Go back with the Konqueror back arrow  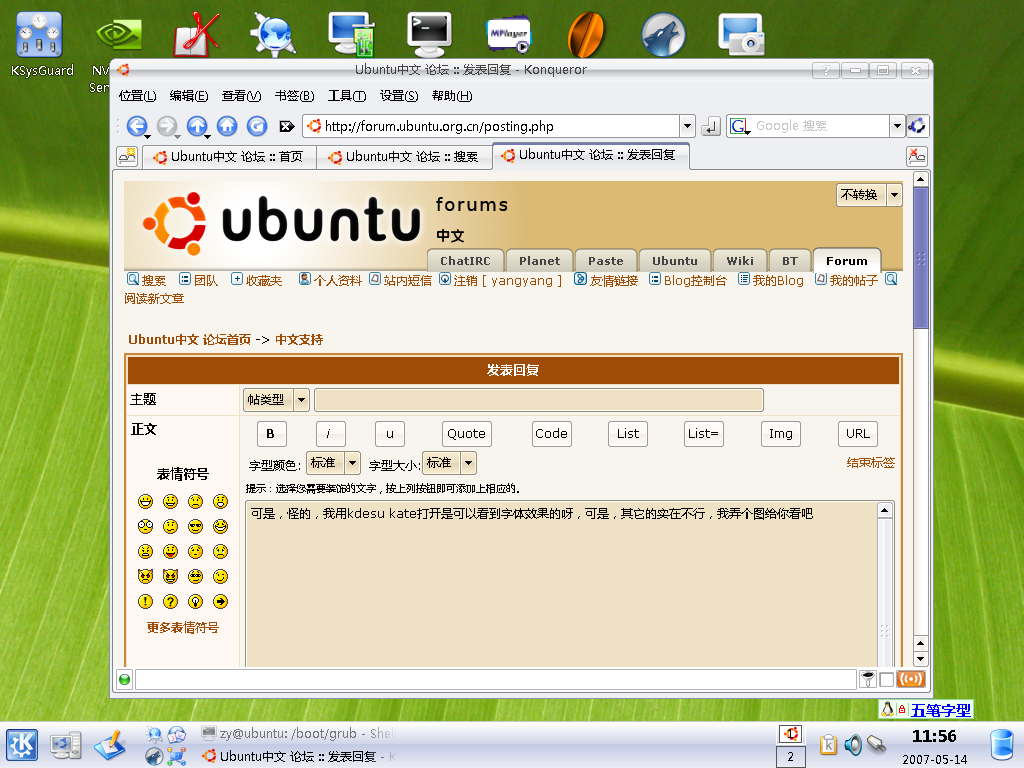tap(136, 126)
